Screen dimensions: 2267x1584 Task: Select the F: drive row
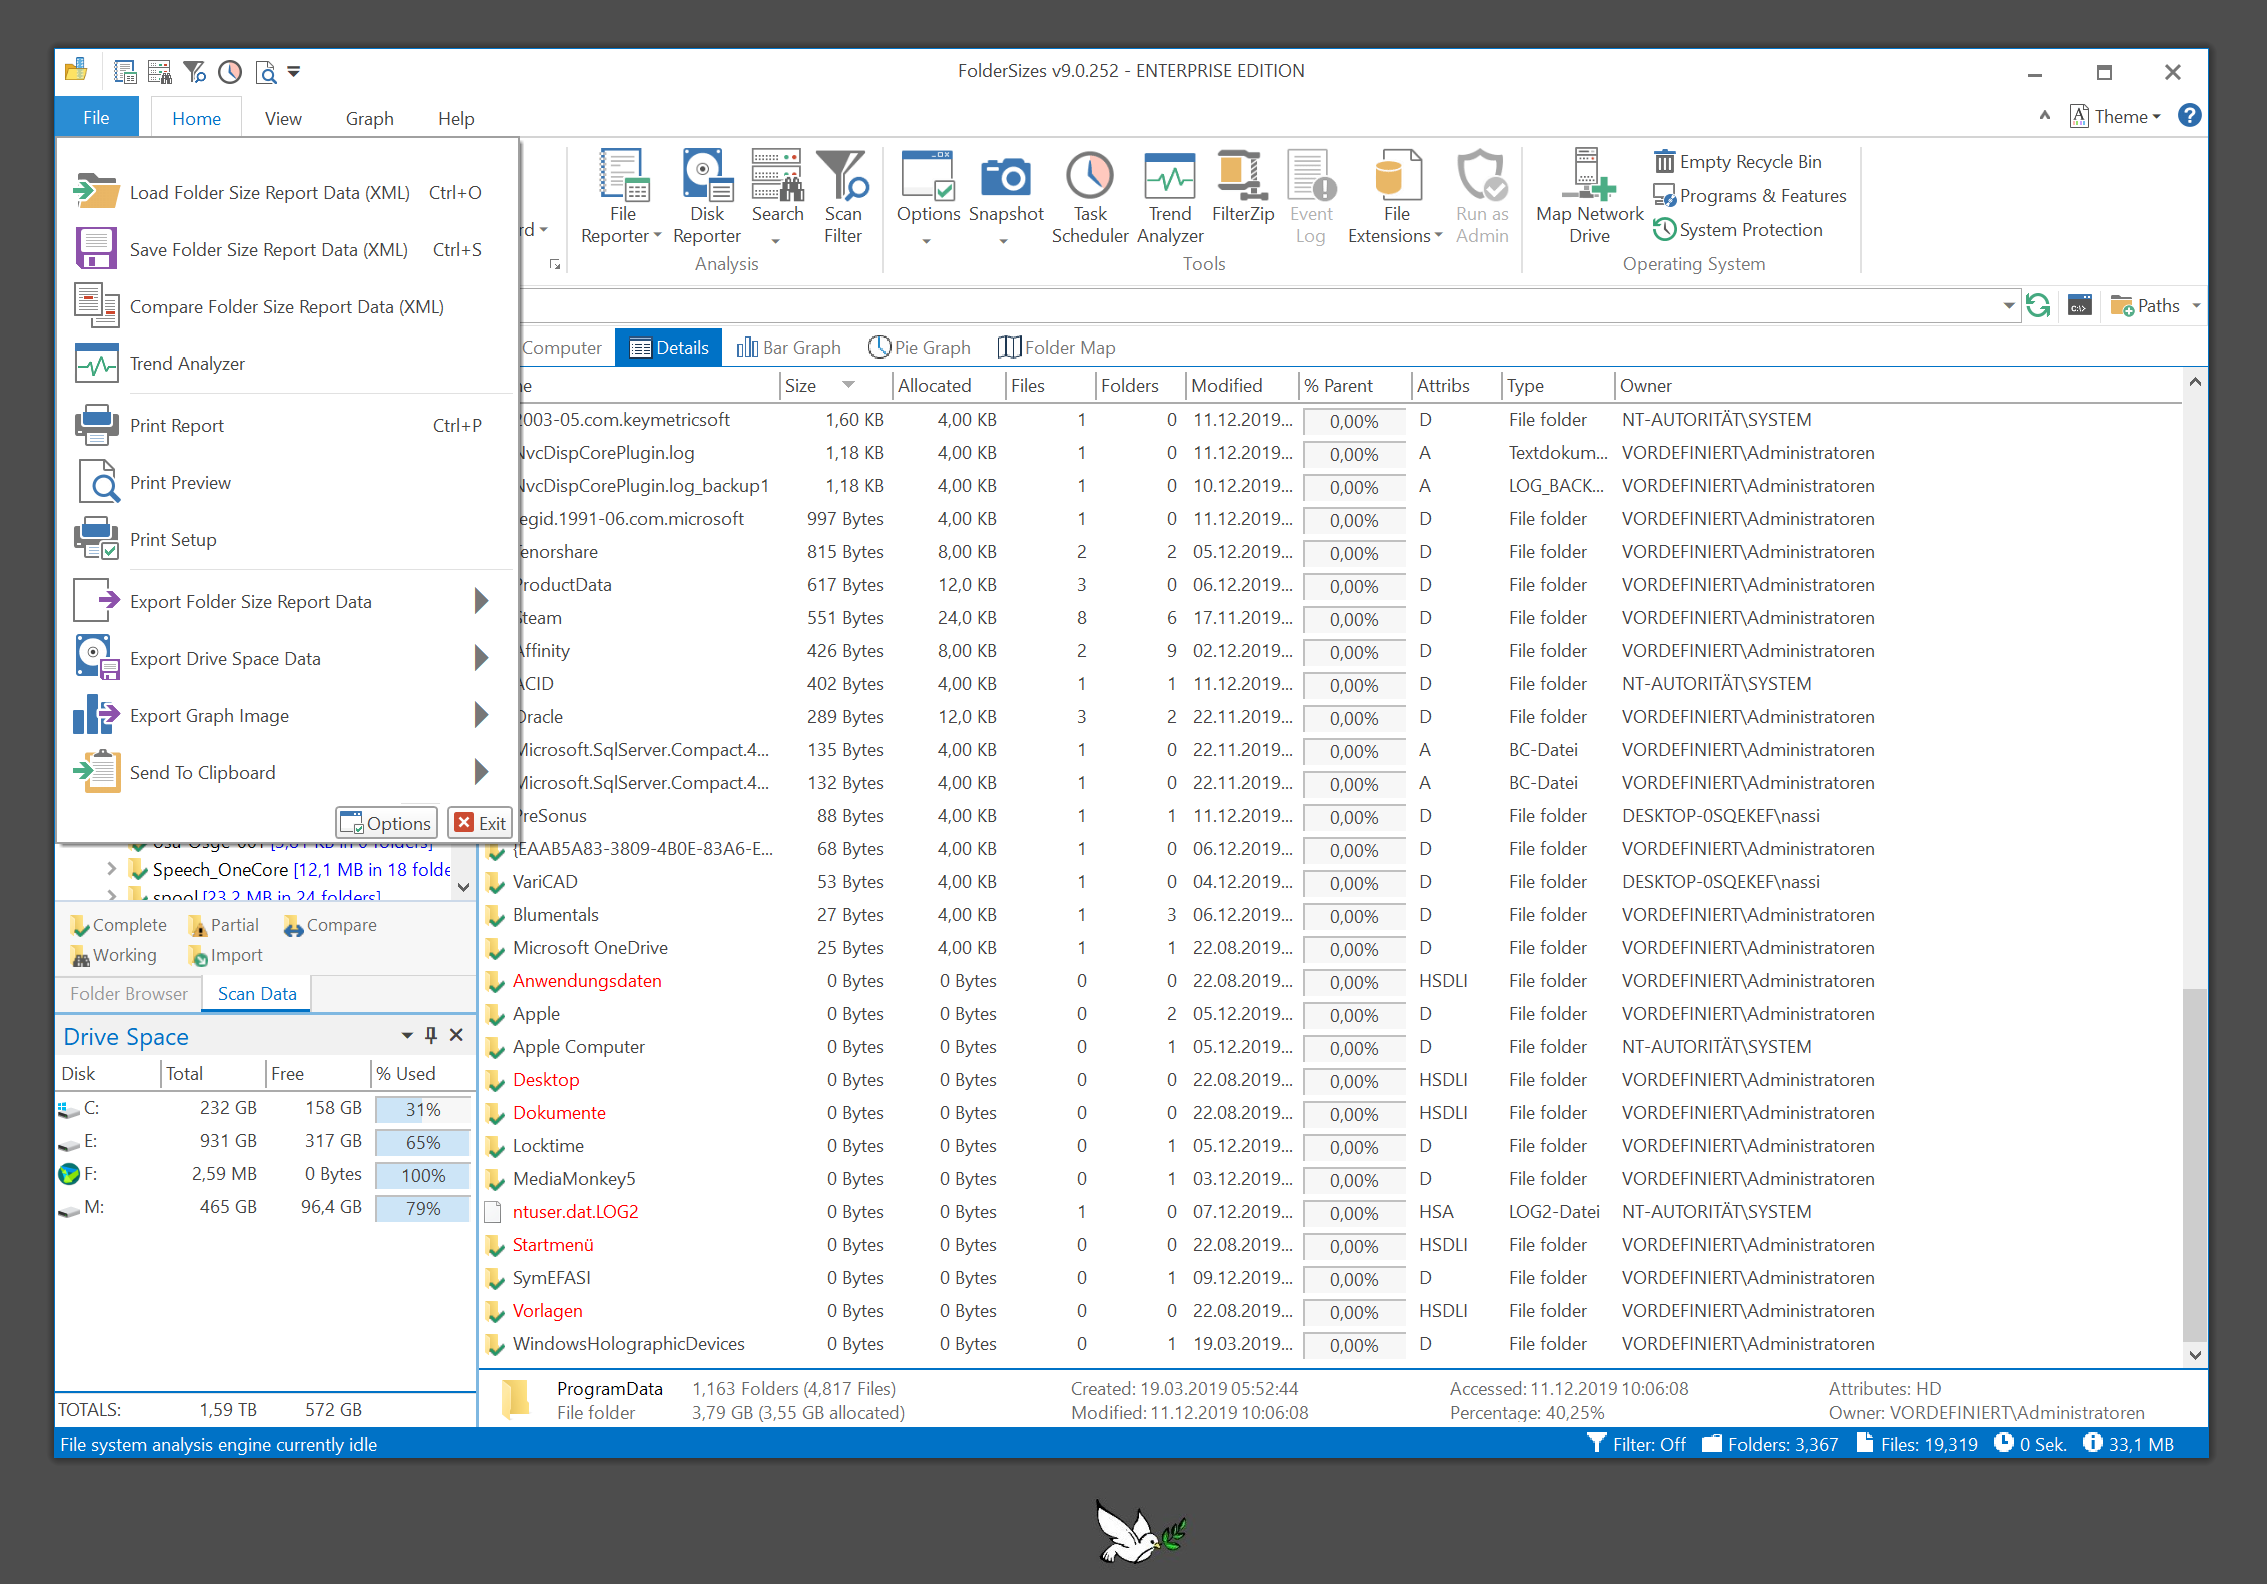265,1175
